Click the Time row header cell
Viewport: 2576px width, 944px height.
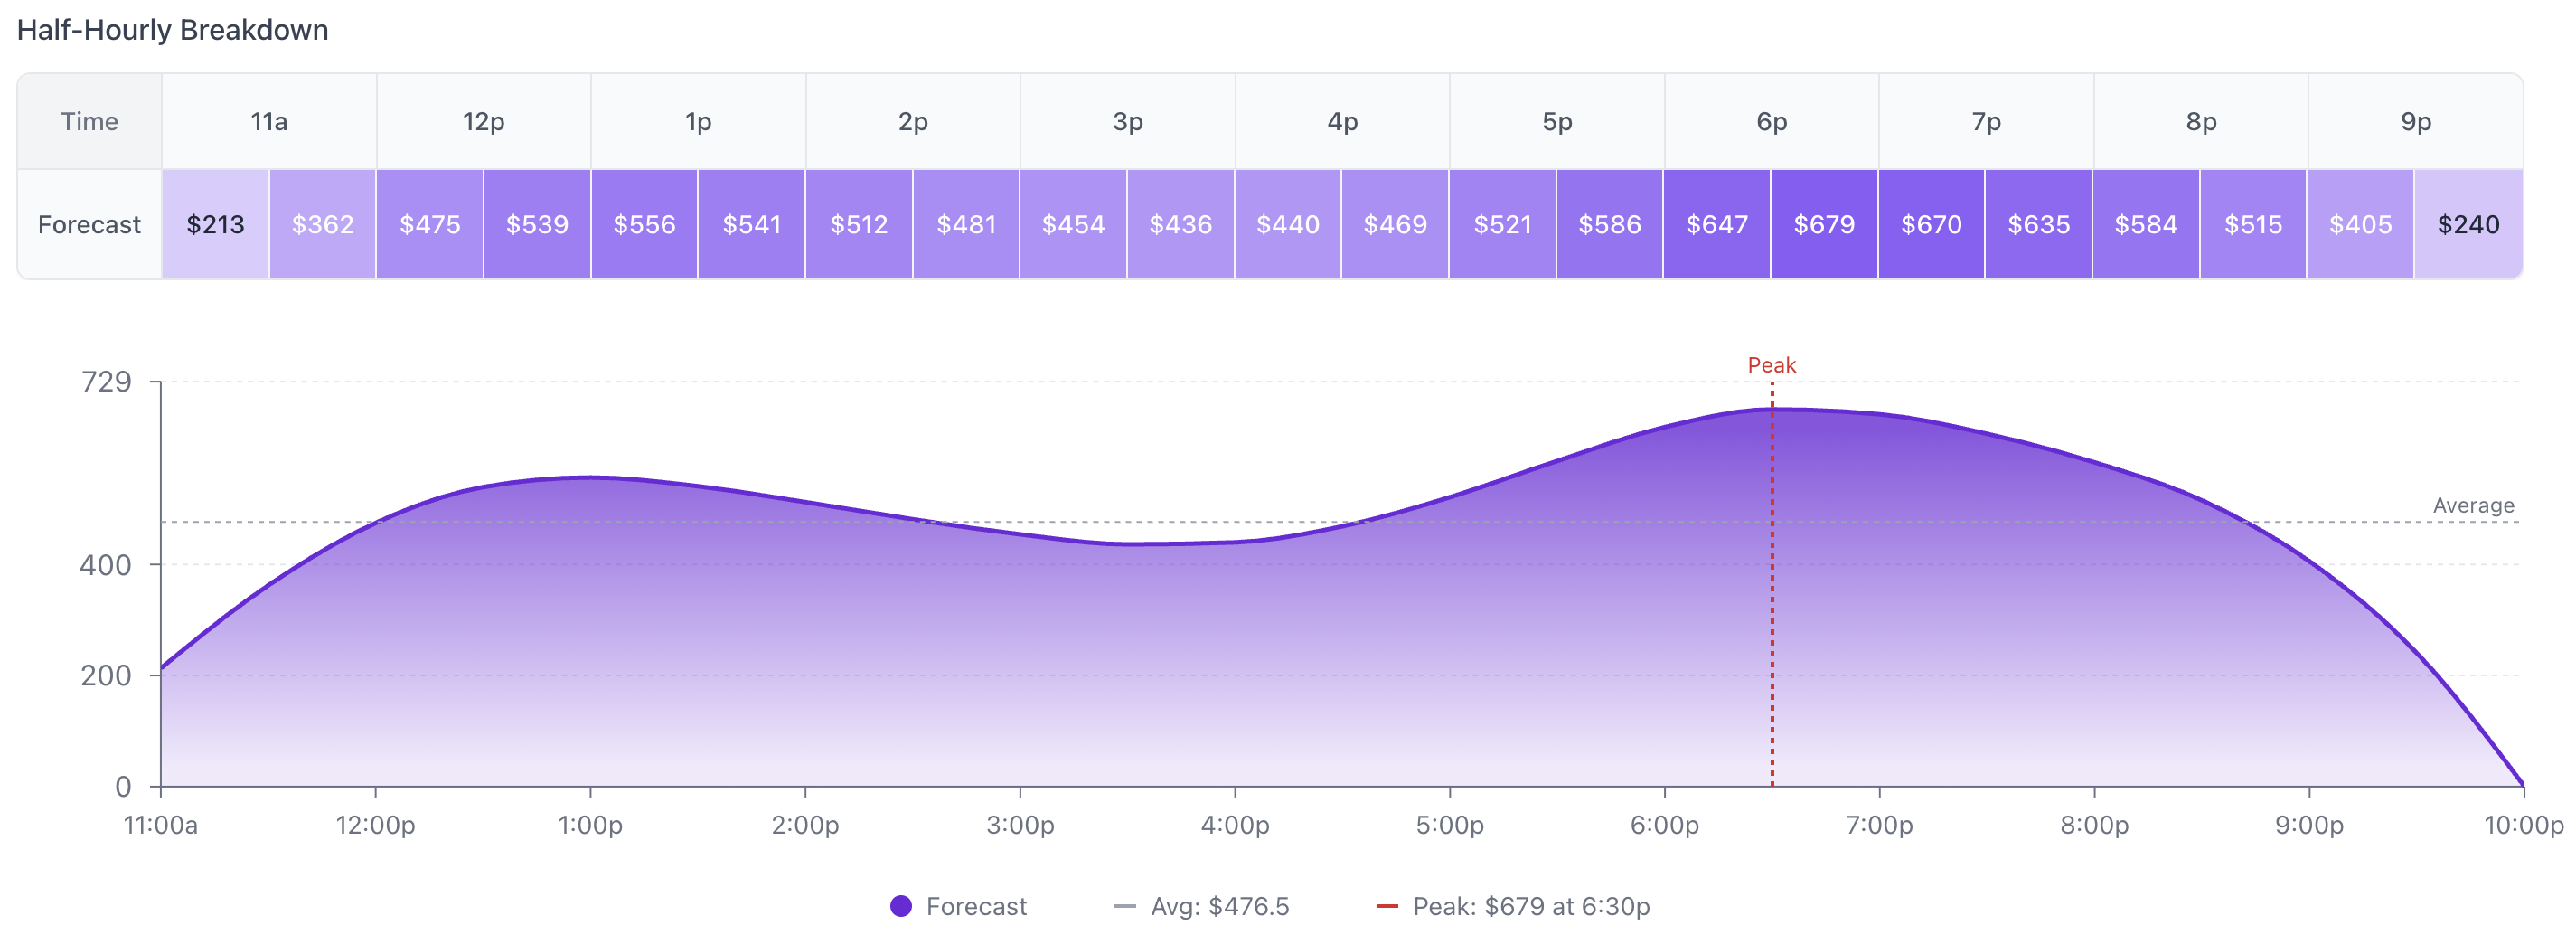[x=89, y=122]
